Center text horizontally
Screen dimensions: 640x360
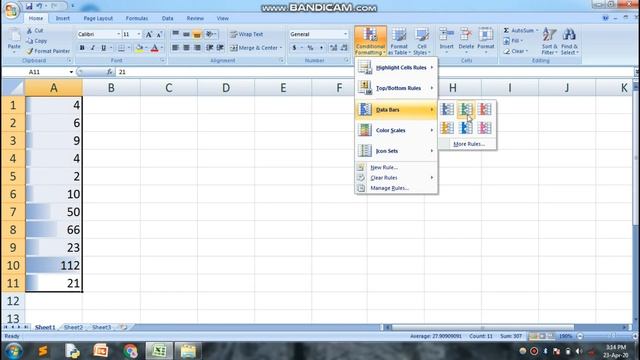pyautogui.click(x=187, y=48)
